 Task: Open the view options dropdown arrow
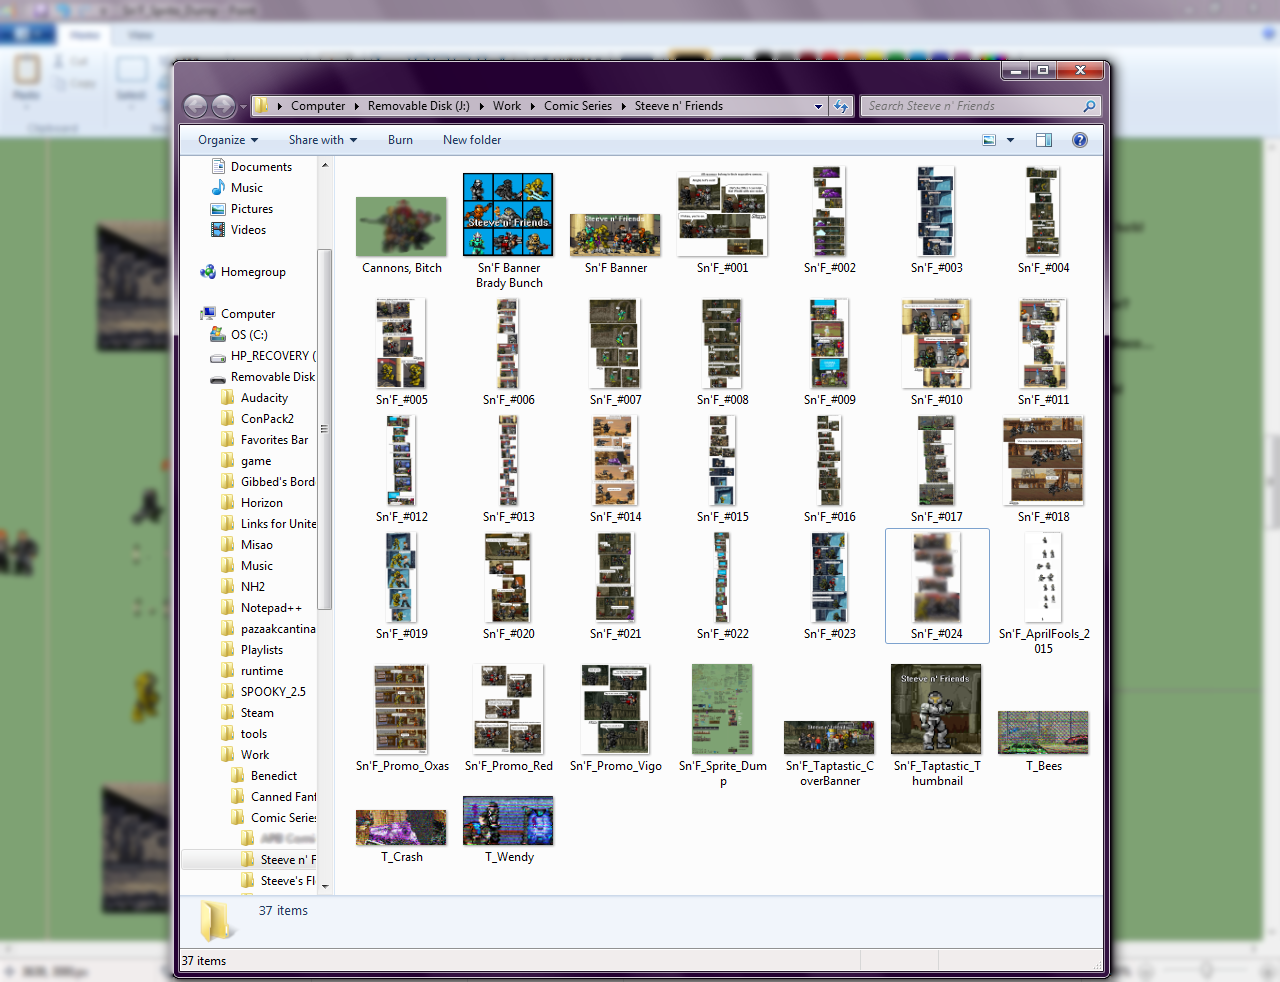[1010, 140]
